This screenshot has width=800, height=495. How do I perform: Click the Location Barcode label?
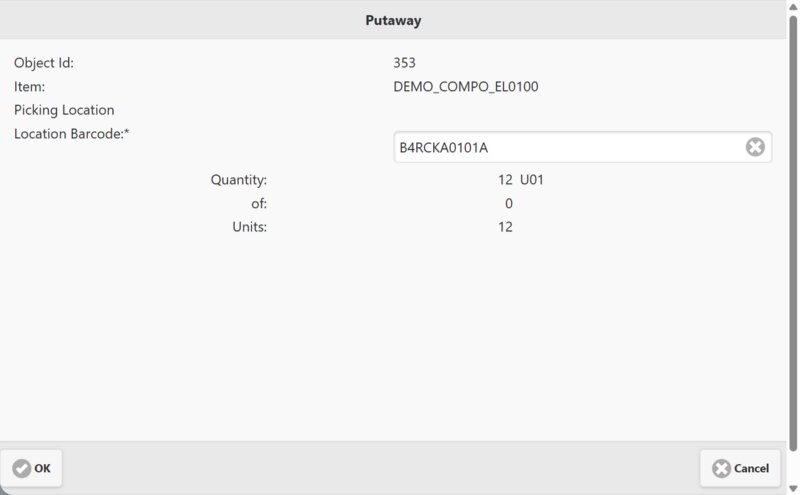click(x=73, y=133)
